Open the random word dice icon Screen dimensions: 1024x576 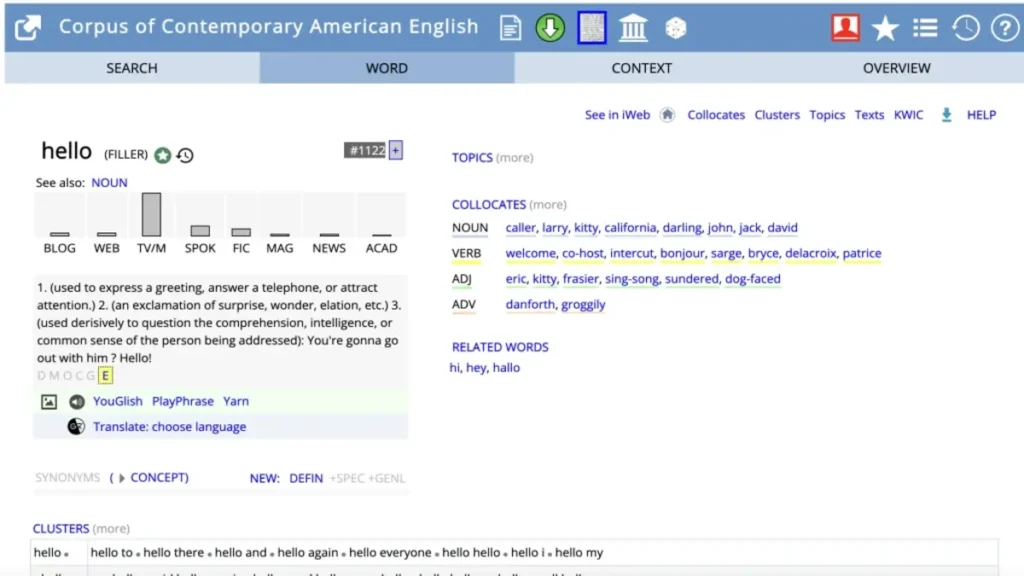point(675,28)
